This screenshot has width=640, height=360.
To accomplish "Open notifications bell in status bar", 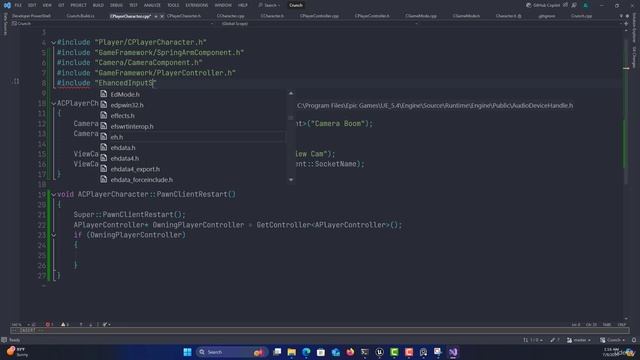I will [x=633, y=340].
